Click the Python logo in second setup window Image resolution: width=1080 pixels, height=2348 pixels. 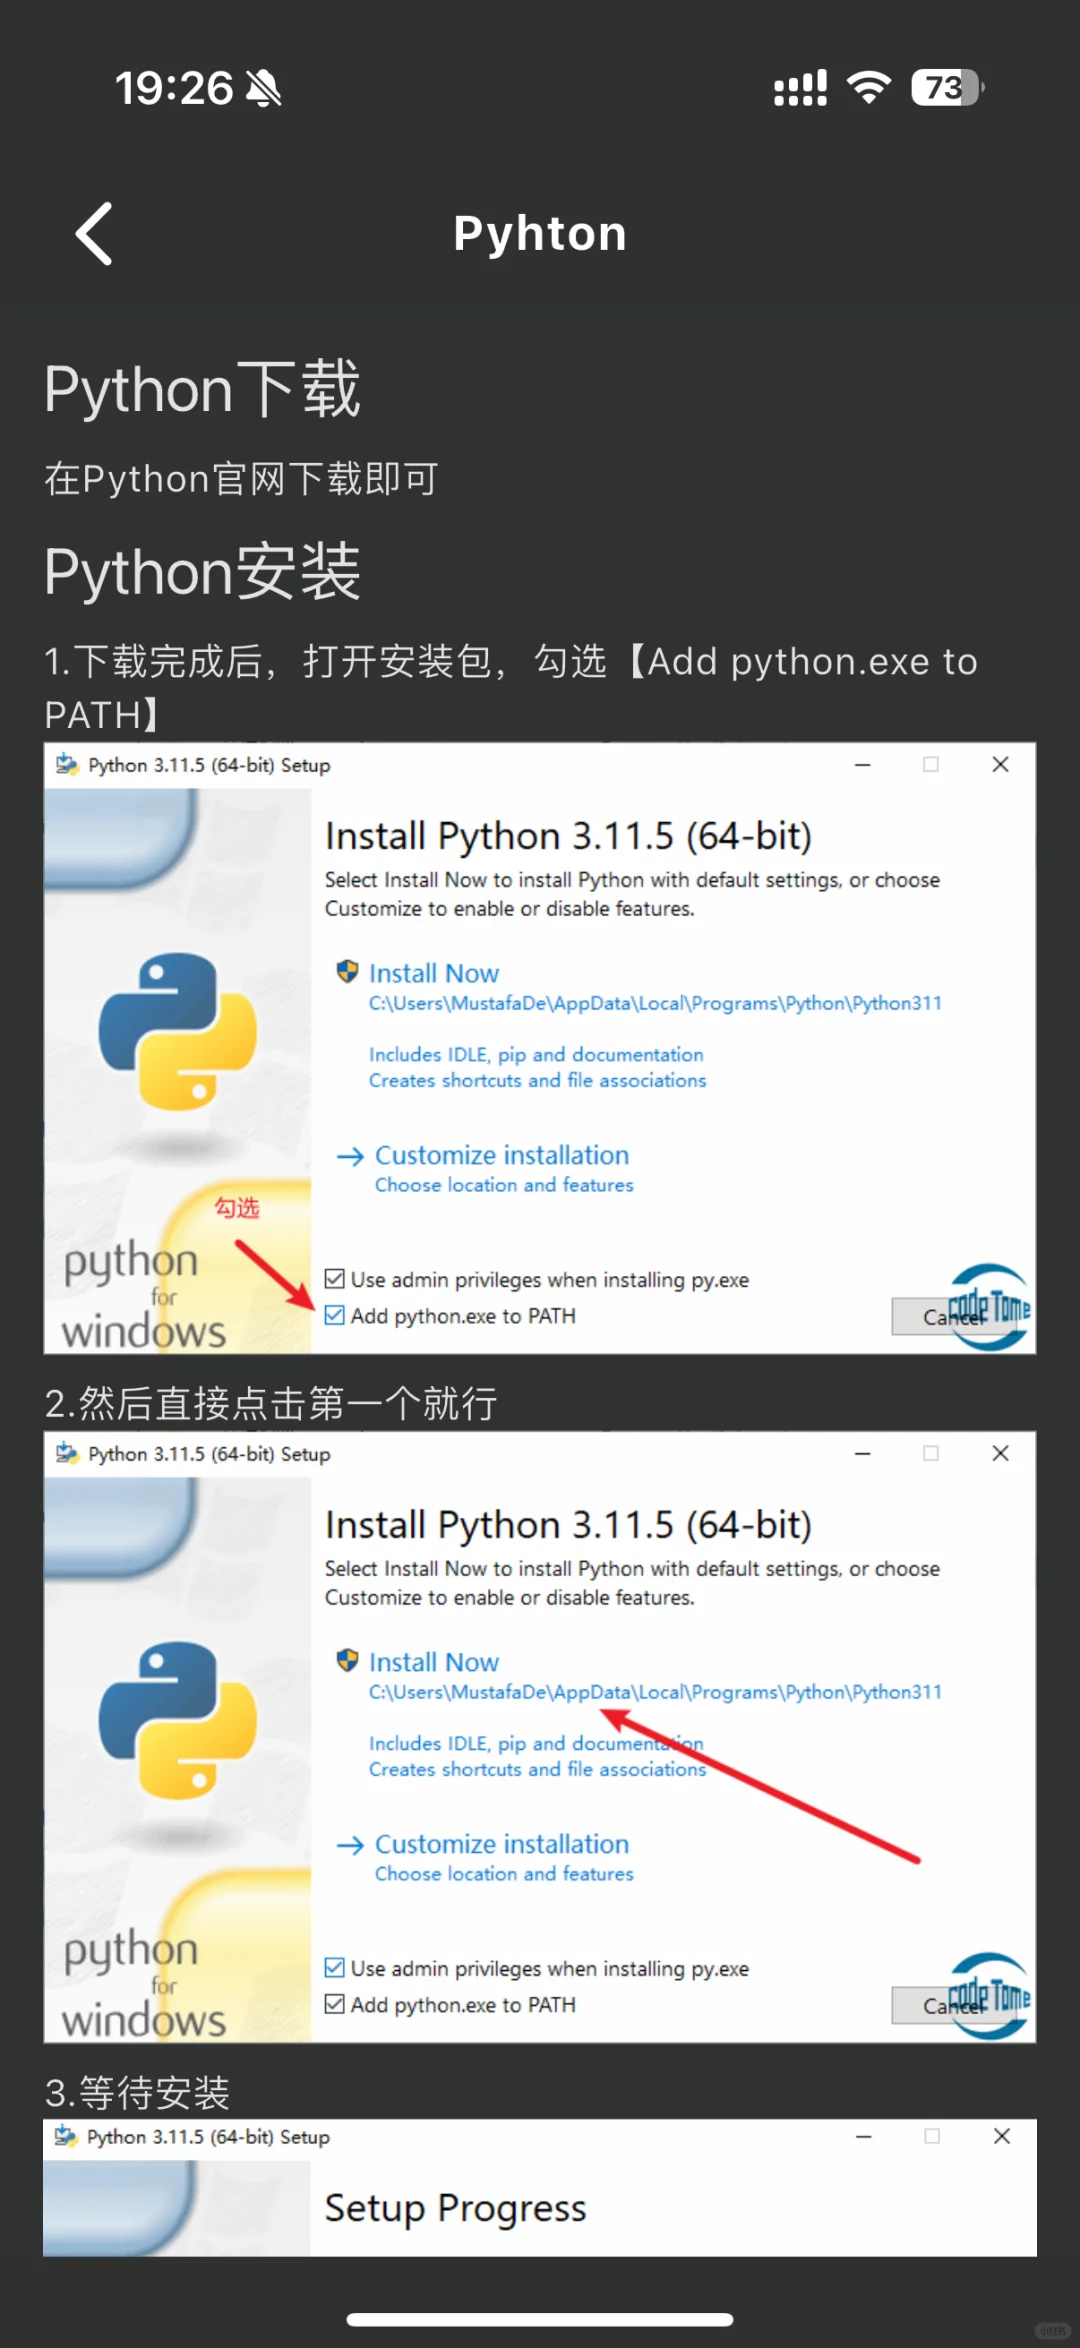point(178,1720)
